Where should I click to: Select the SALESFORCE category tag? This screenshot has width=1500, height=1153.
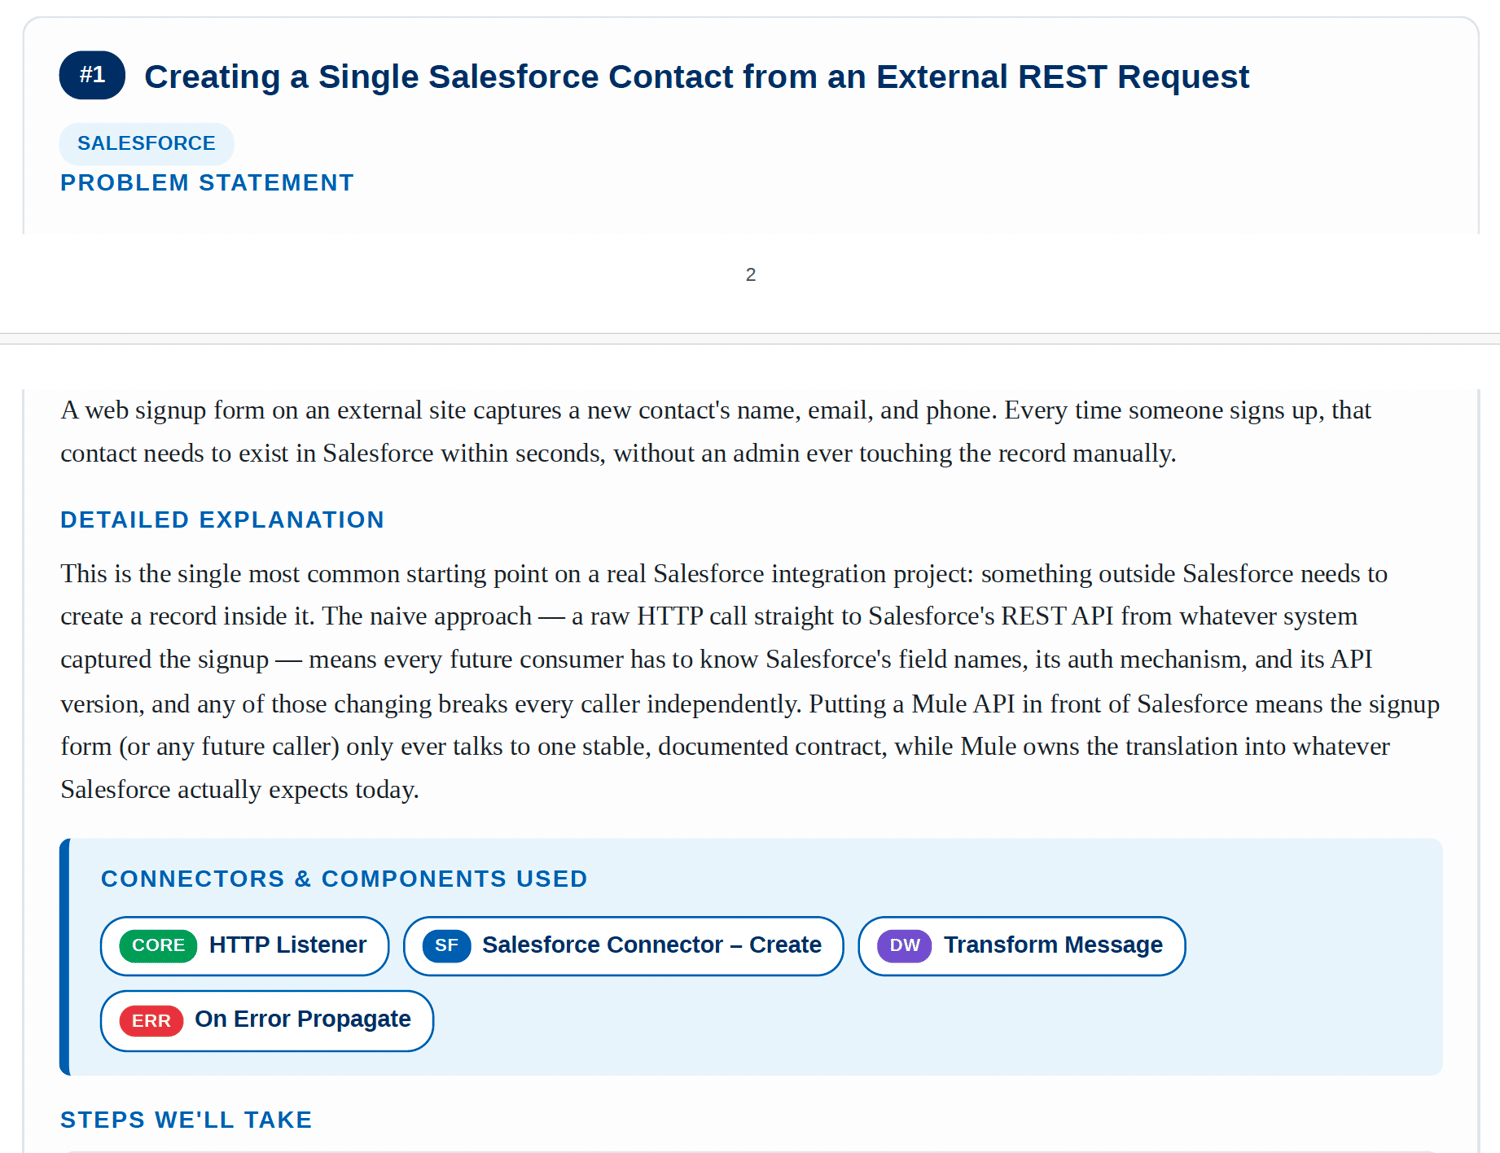146,143
